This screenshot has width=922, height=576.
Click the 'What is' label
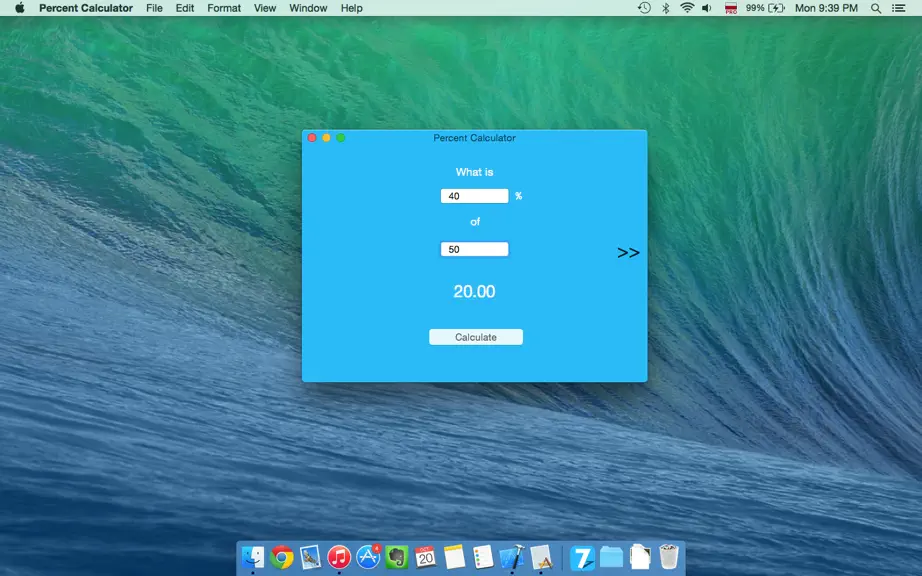click(475, 172)
